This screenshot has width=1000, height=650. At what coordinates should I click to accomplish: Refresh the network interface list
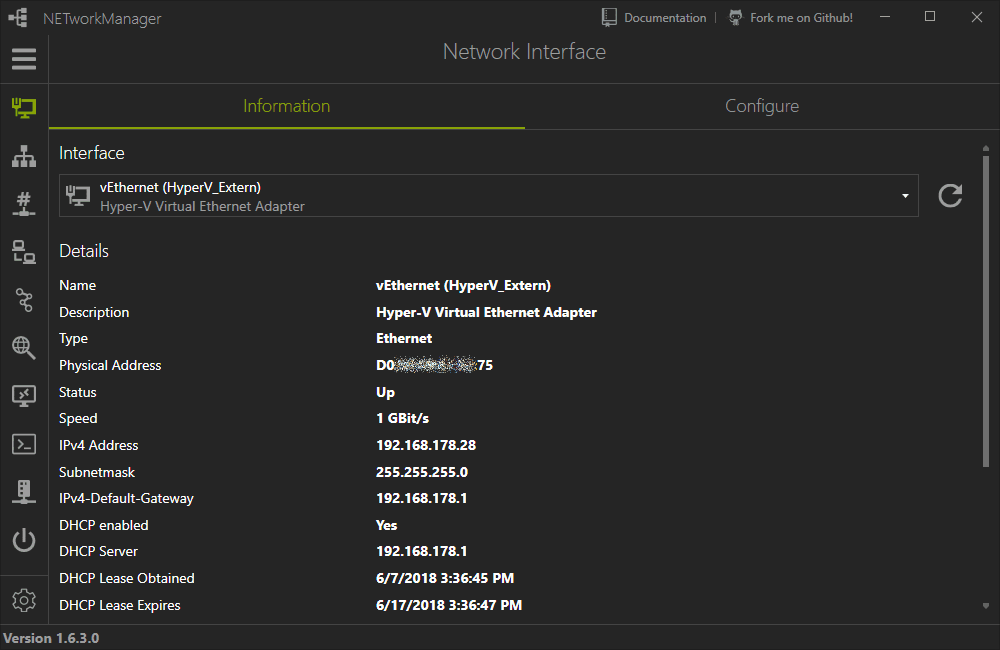tap(950, 195)
